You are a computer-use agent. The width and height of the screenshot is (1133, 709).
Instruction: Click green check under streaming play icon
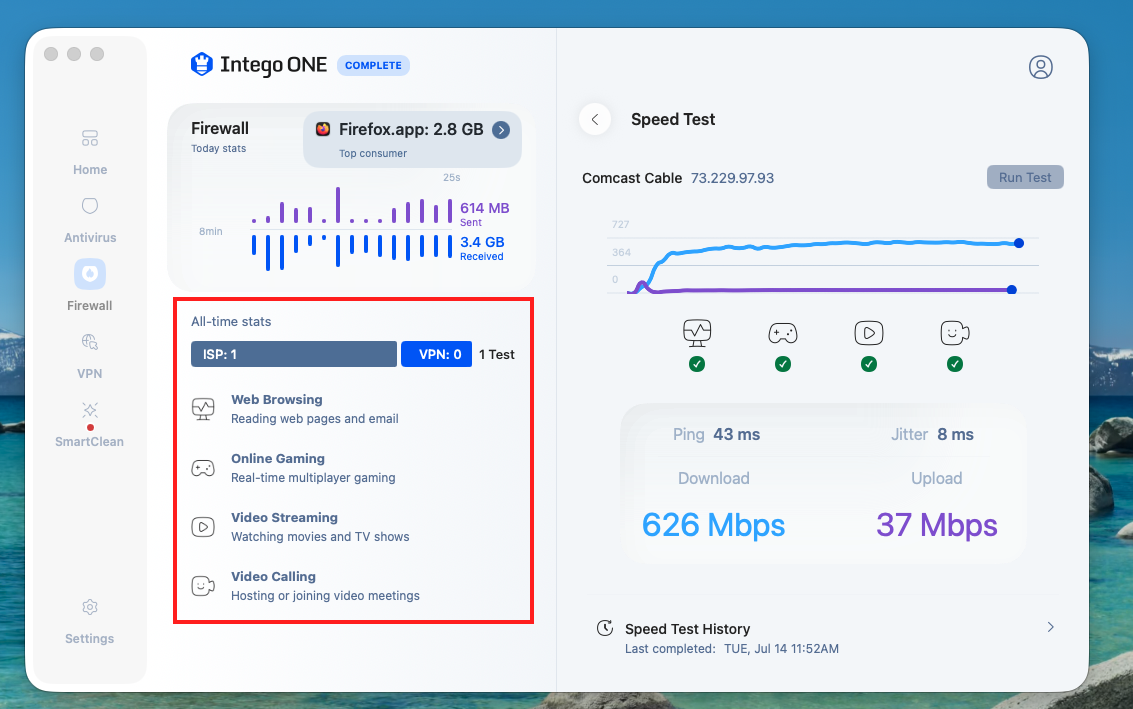tap(869, 364)
